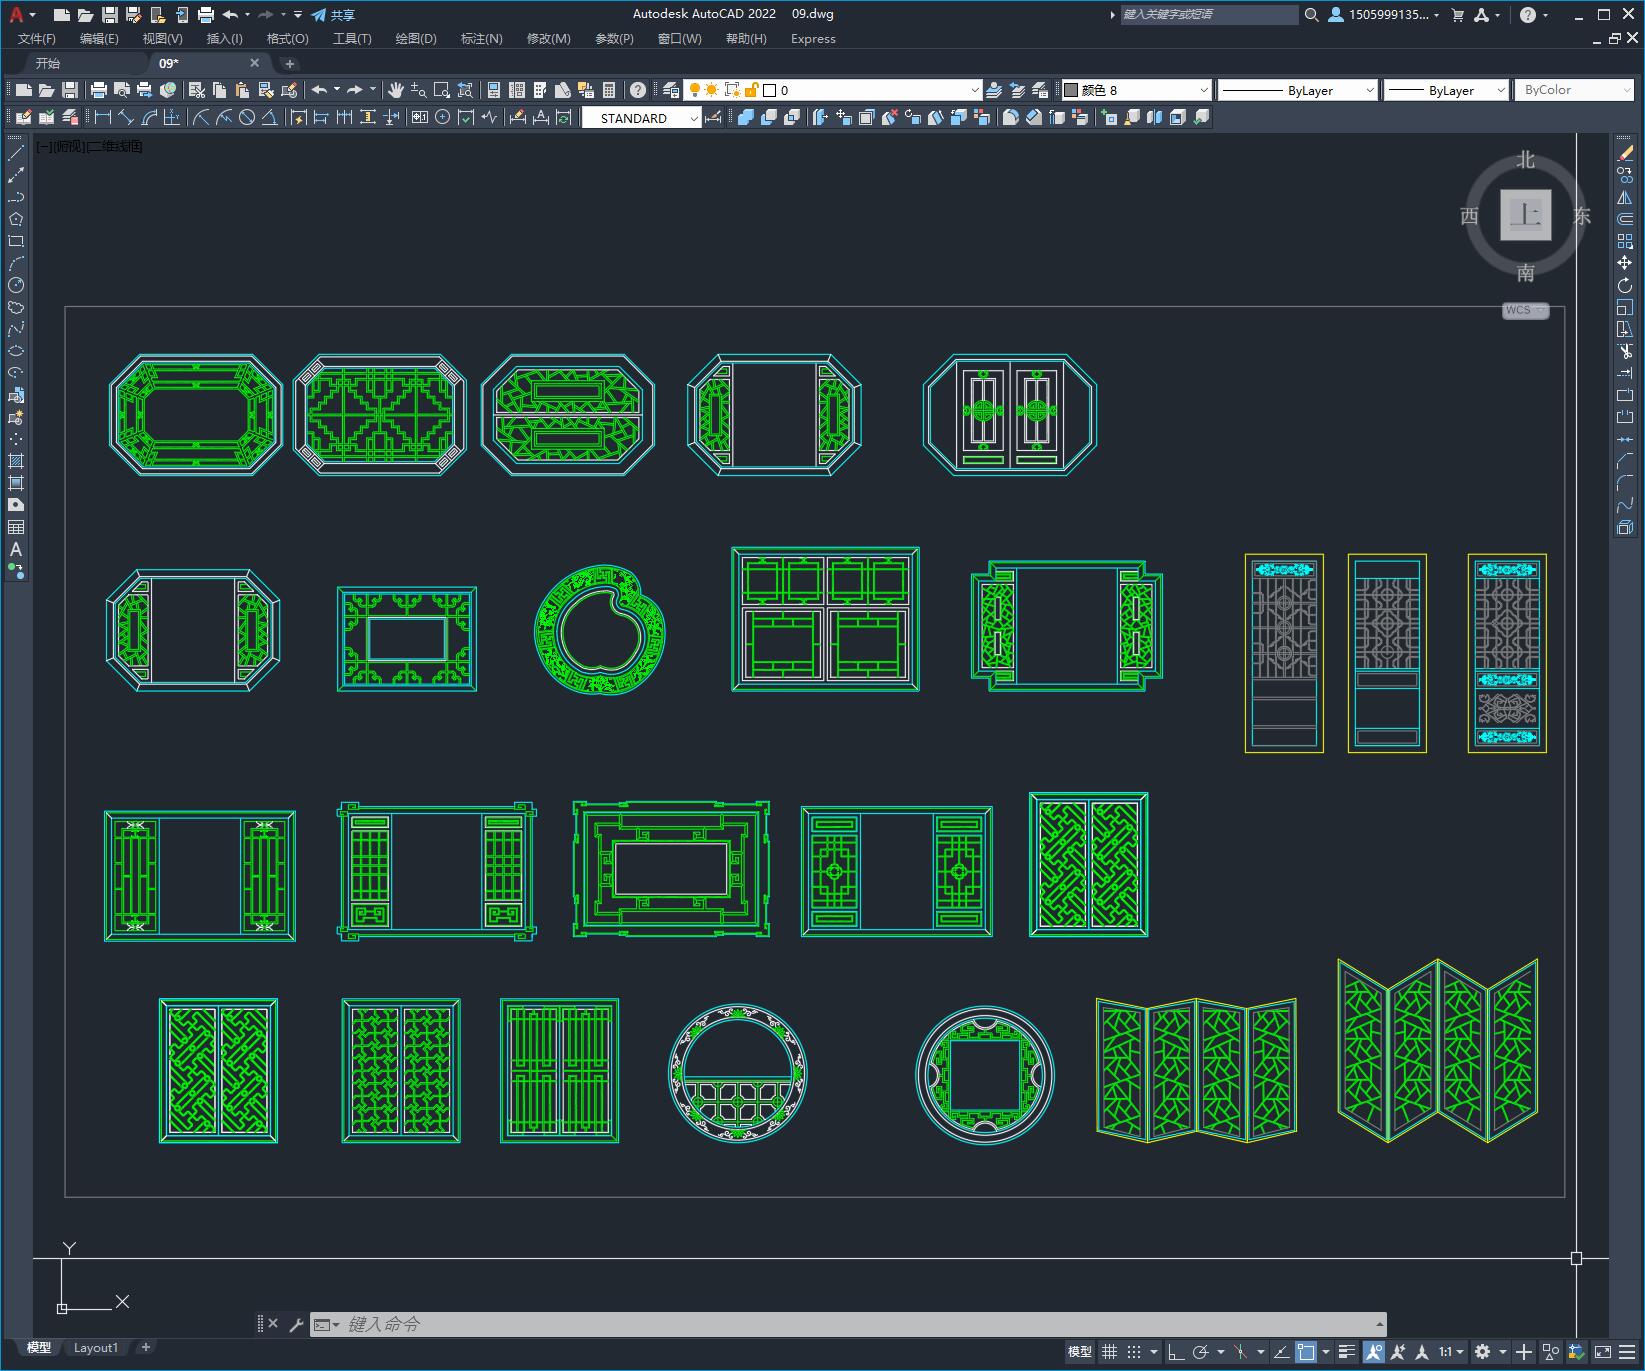1645x1371 pixels.
Task: Close the 09* drawing tab
Action: pyautogui.click(x=254, y=63)
